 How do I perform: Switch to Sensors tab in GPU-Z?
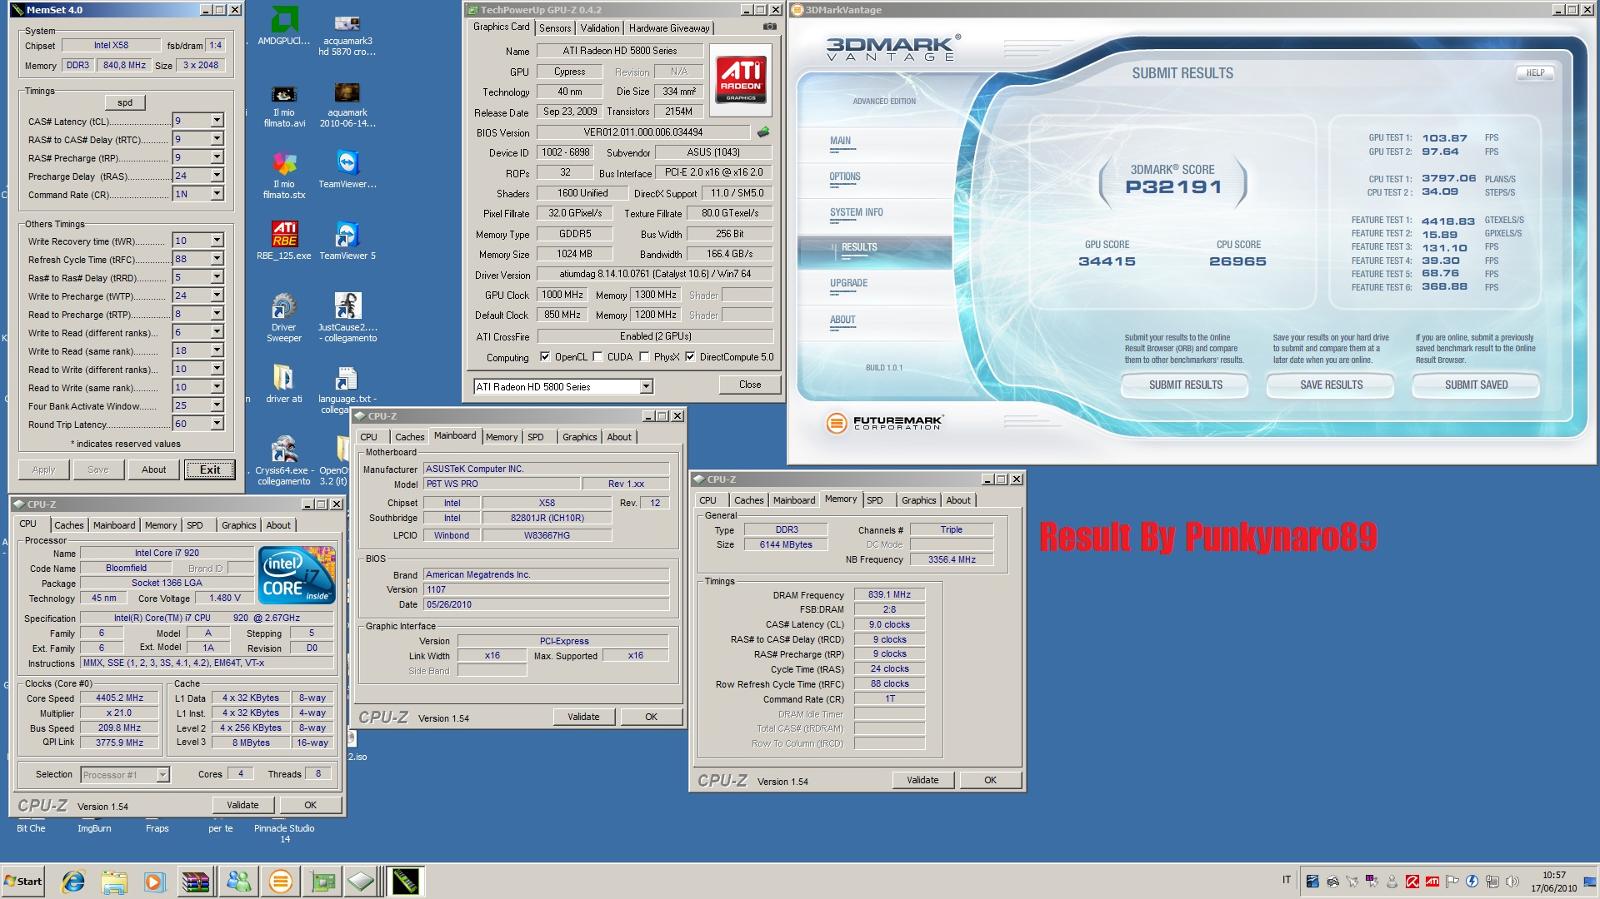555,28
